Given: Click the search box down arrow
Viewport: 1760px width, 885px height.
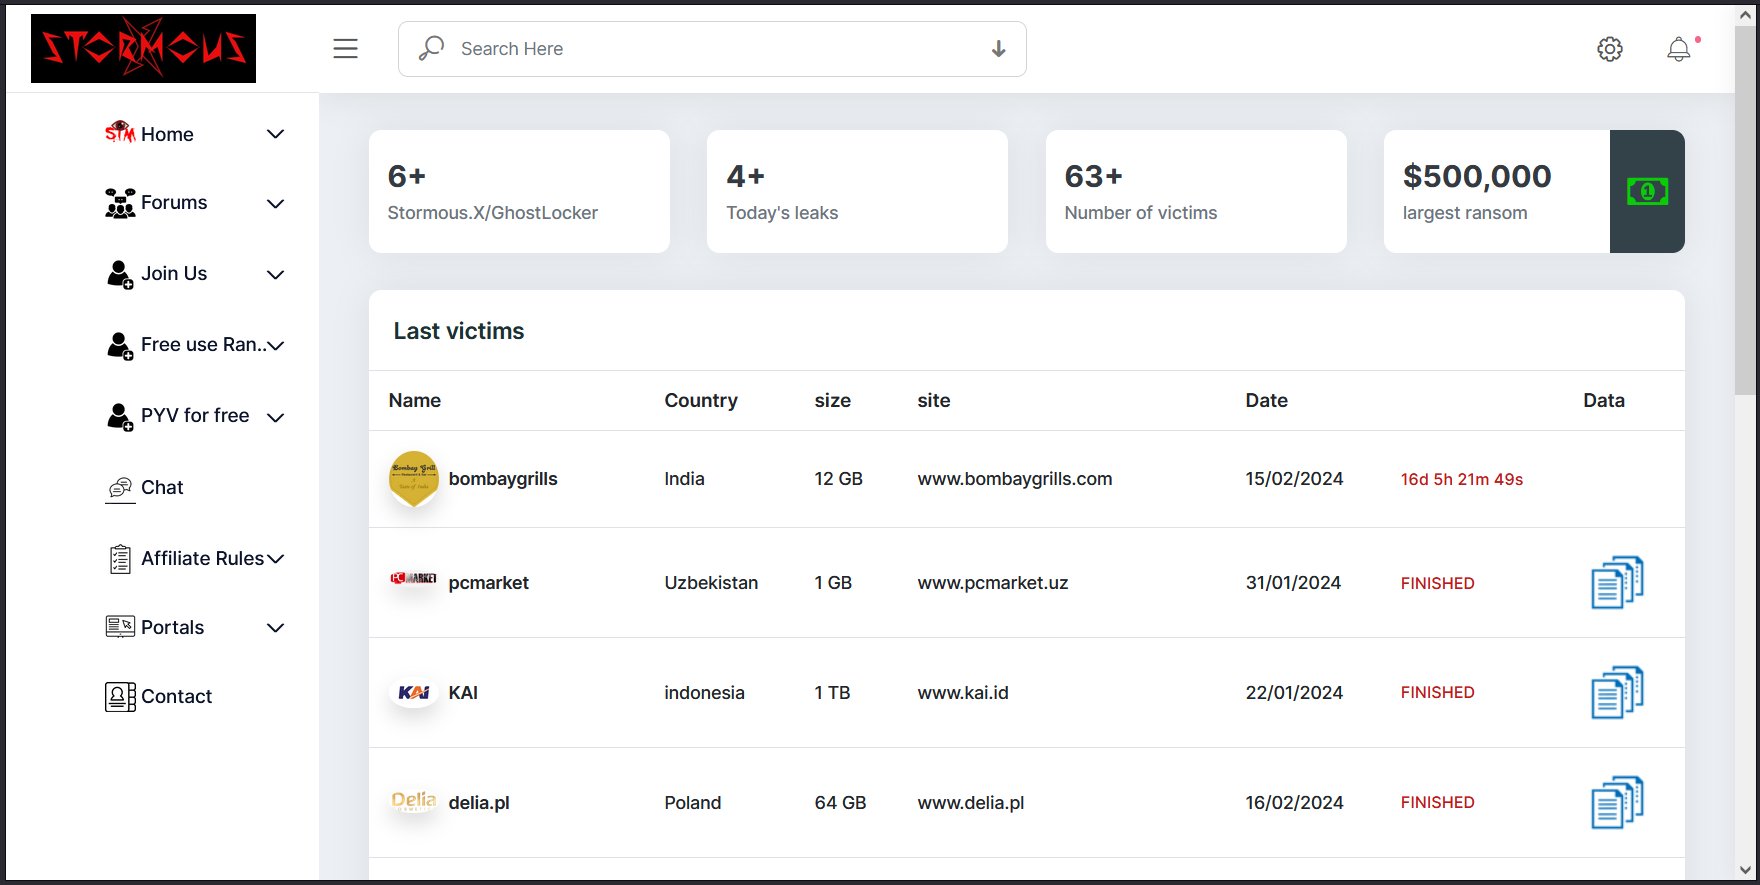Looking at the screenshot, I should pos(998,49).
